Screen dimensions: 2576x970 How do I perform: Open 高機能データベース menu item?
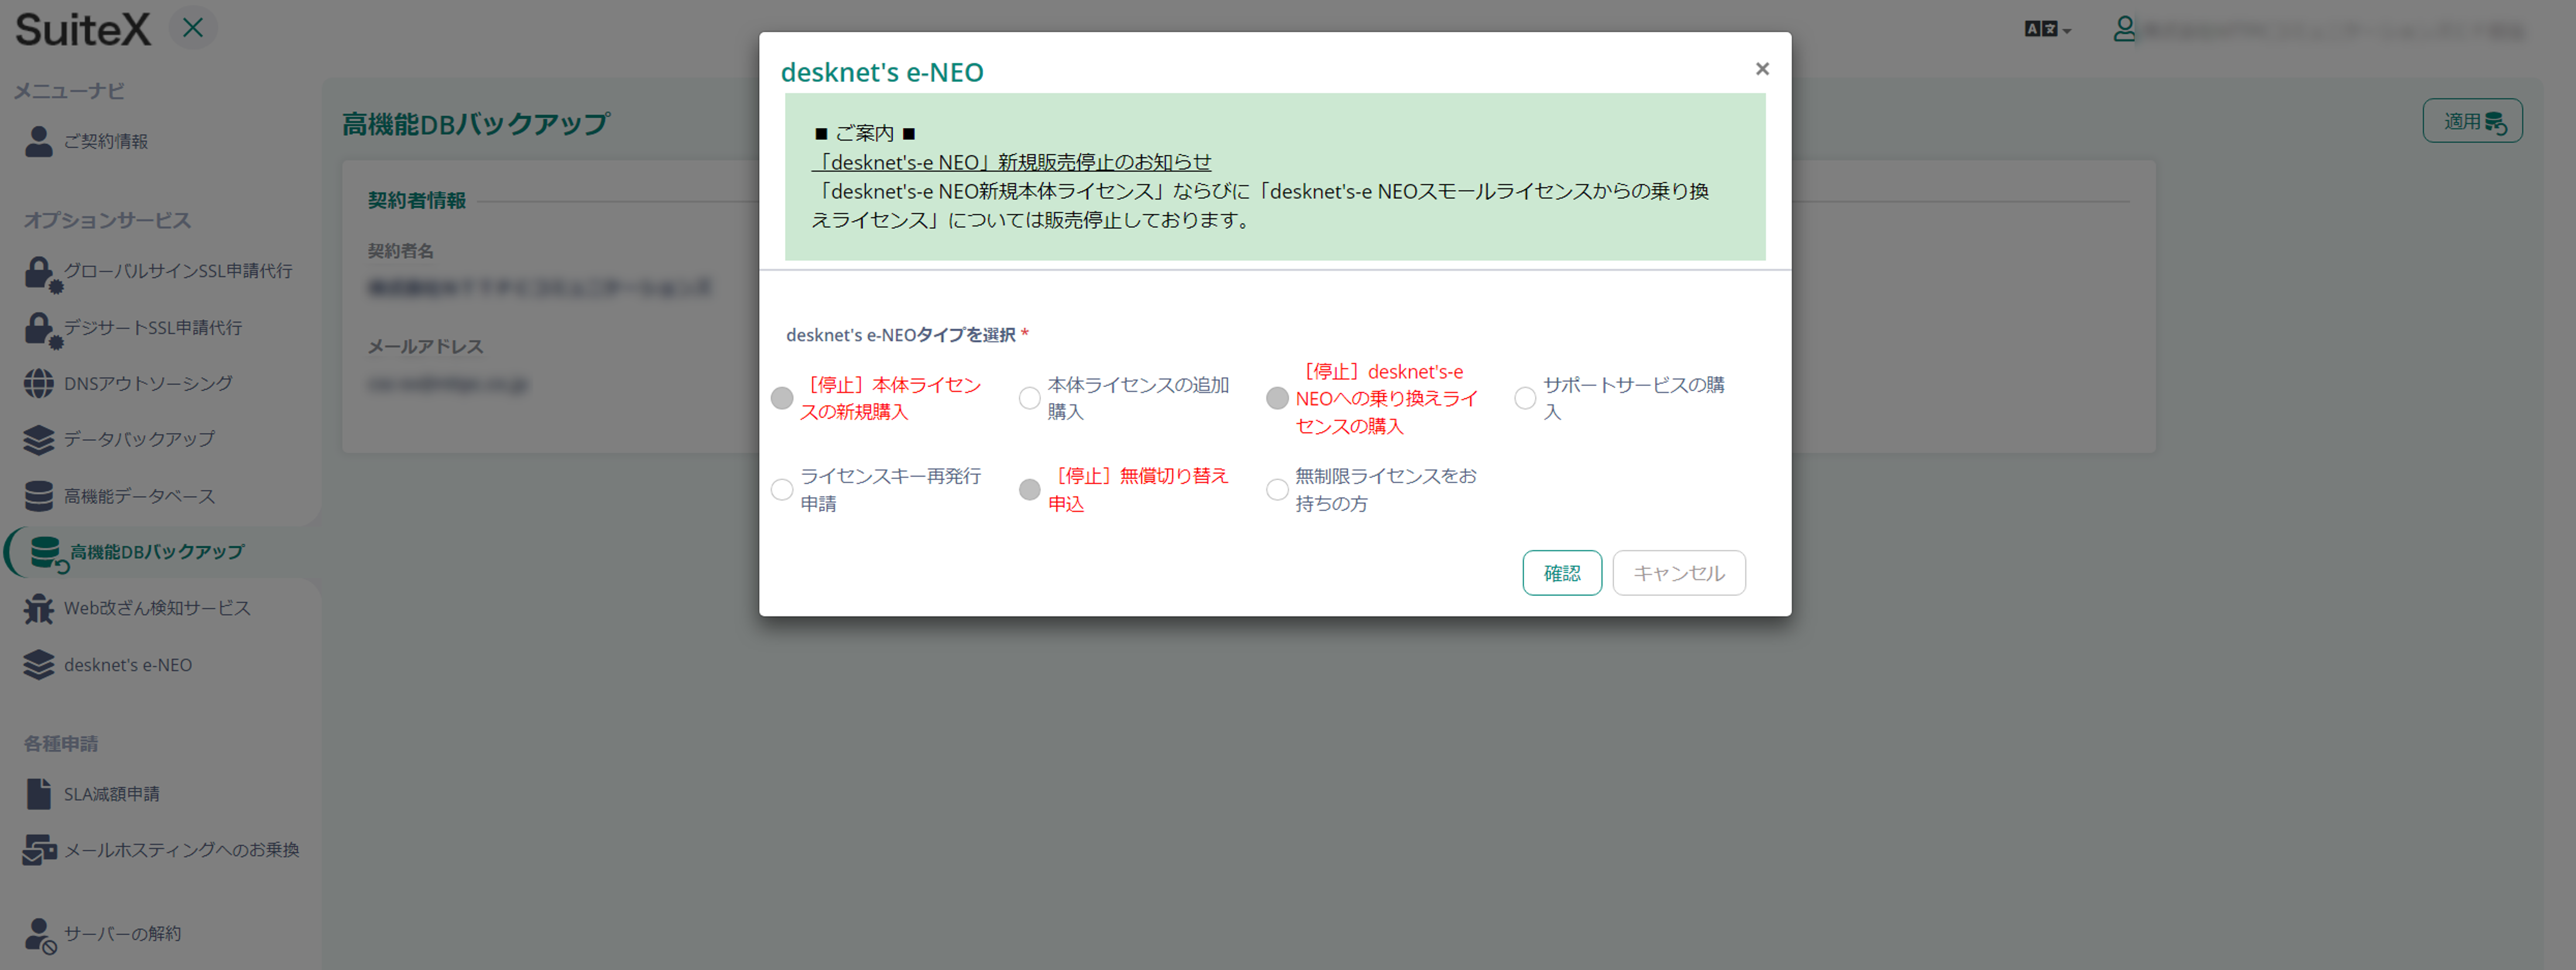(x=139, y=496)
